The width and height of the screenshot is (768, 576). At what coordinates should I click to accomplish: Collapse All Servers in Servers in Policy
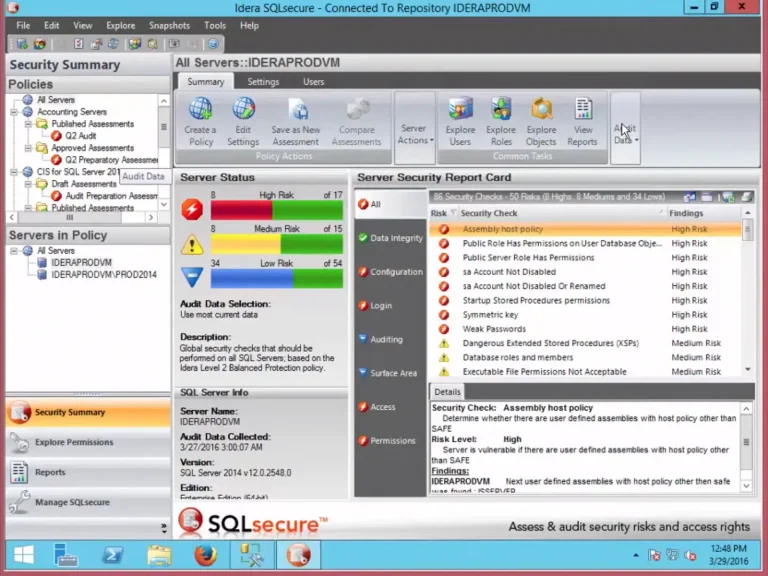point(15,251)
